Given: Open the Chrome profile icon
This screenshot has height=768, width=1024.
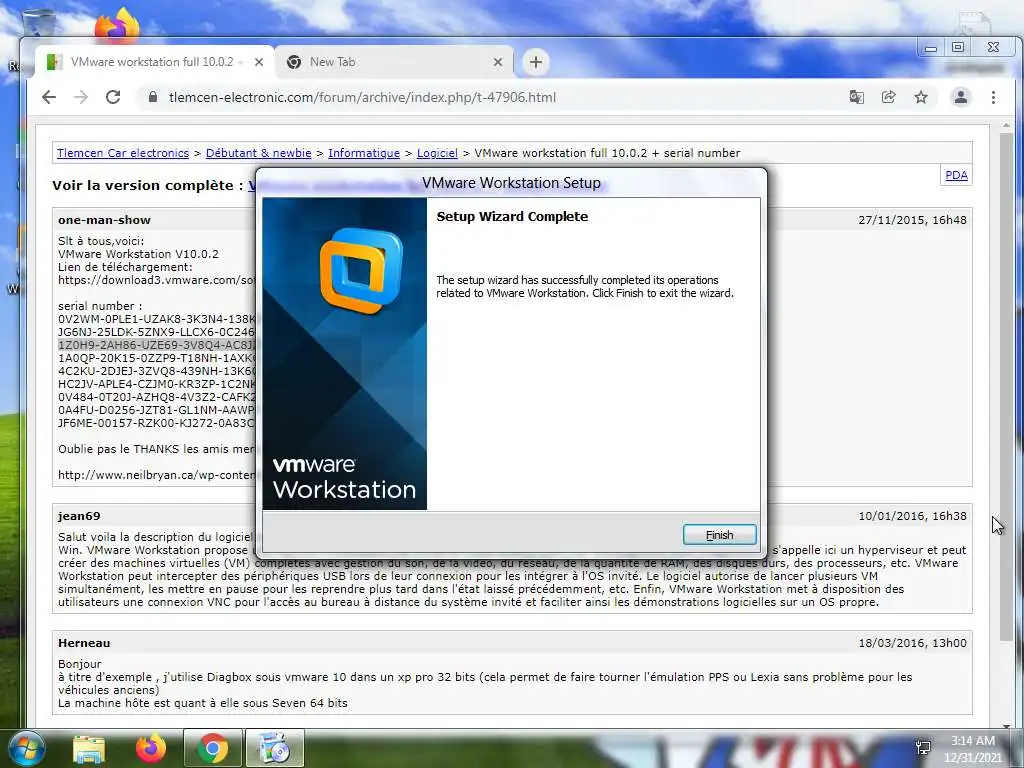Looking at the screenshot, I should pyautogui.click(x=961, y=97).
